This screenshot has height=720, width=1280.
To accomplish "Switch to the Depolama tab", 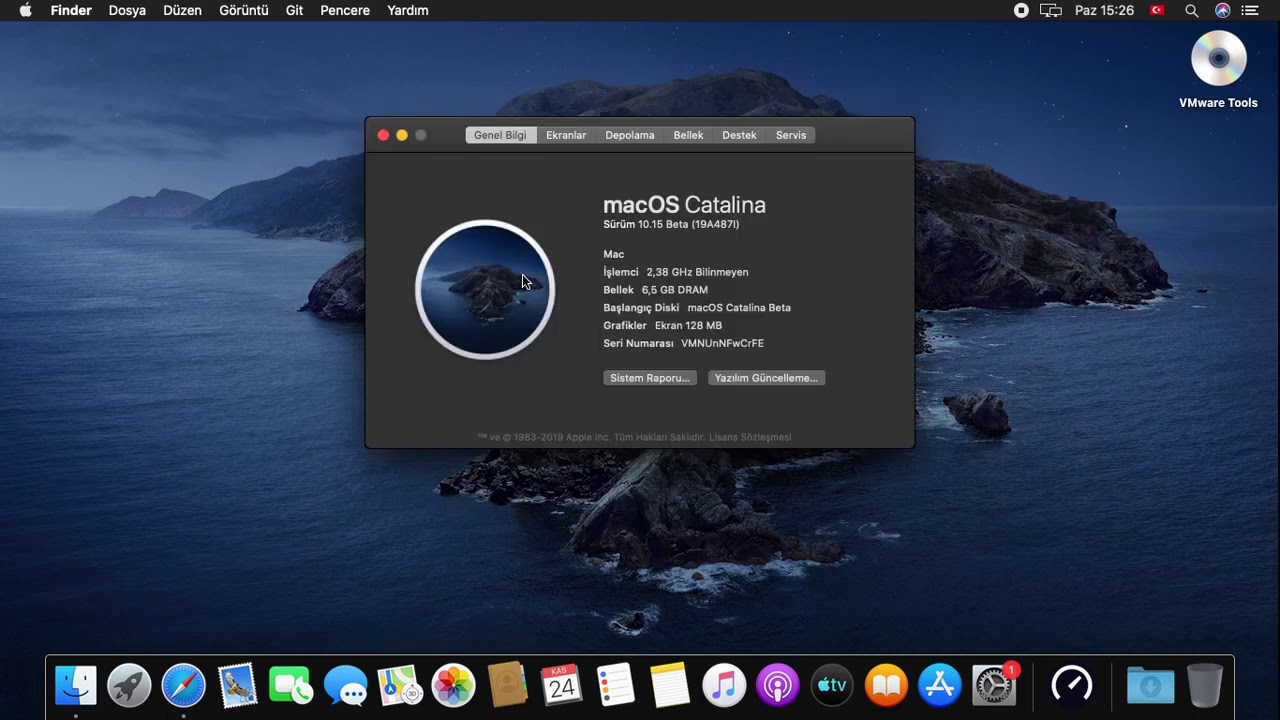I will tap(630, 135).
